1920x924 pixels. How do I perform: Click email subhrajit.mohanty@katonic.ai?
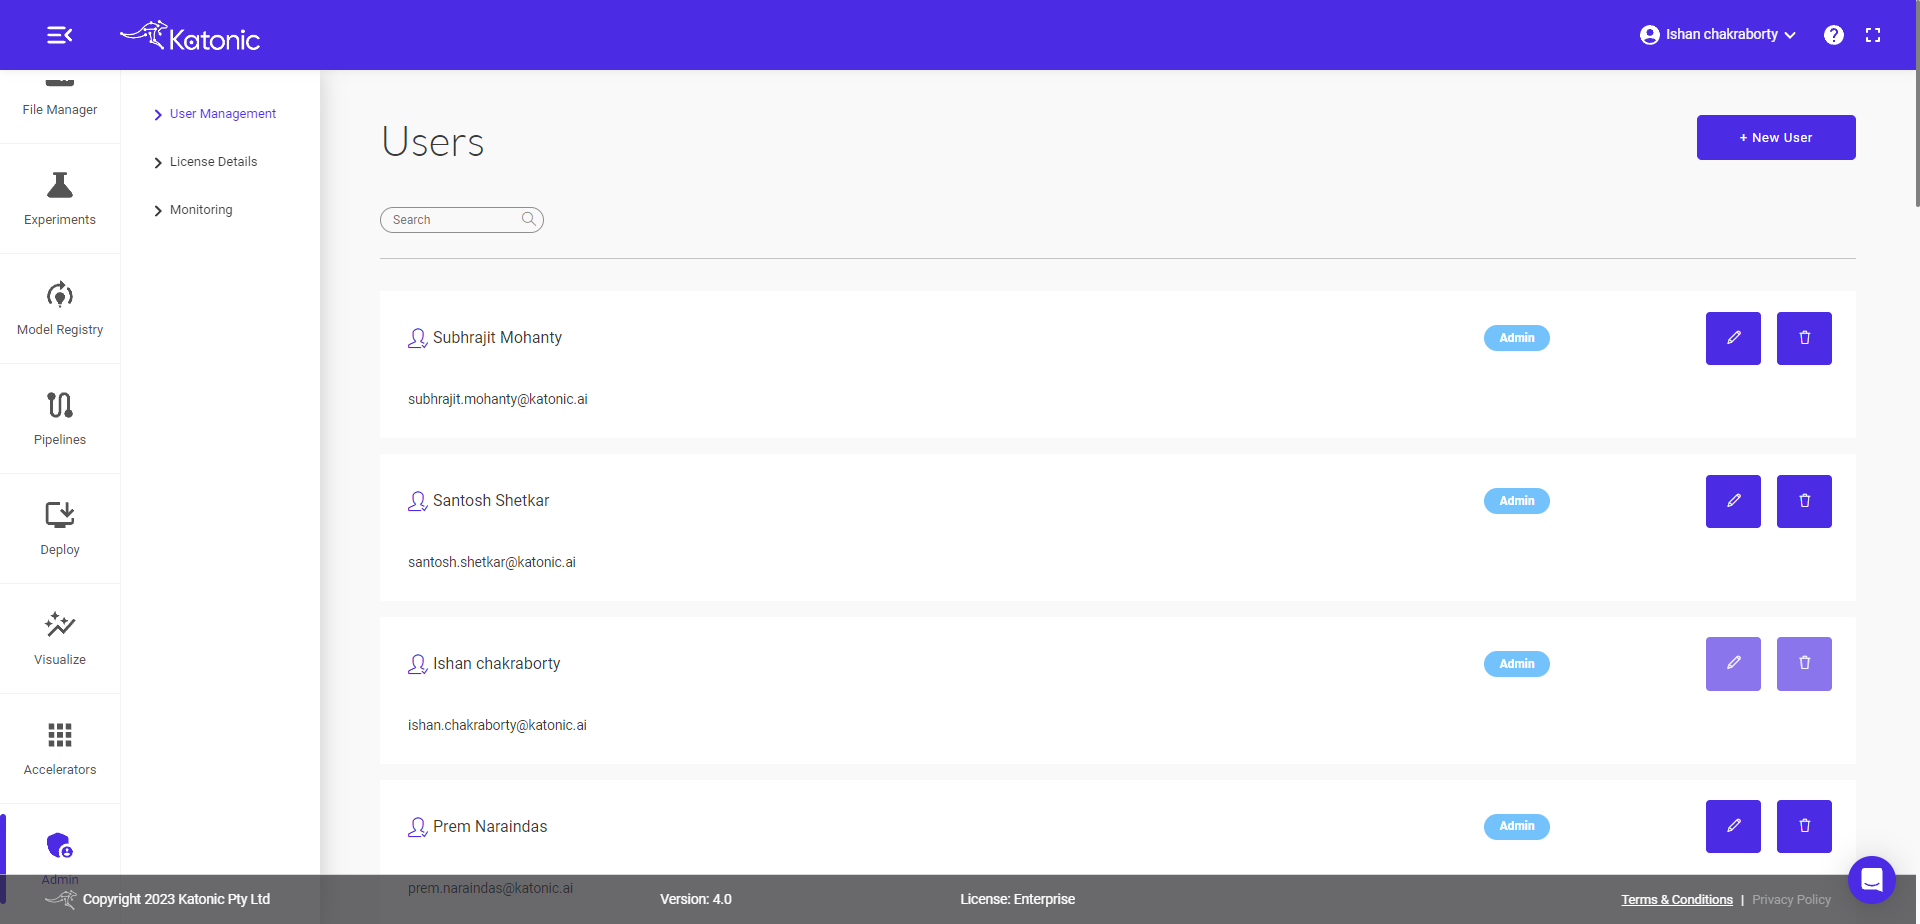498,399
